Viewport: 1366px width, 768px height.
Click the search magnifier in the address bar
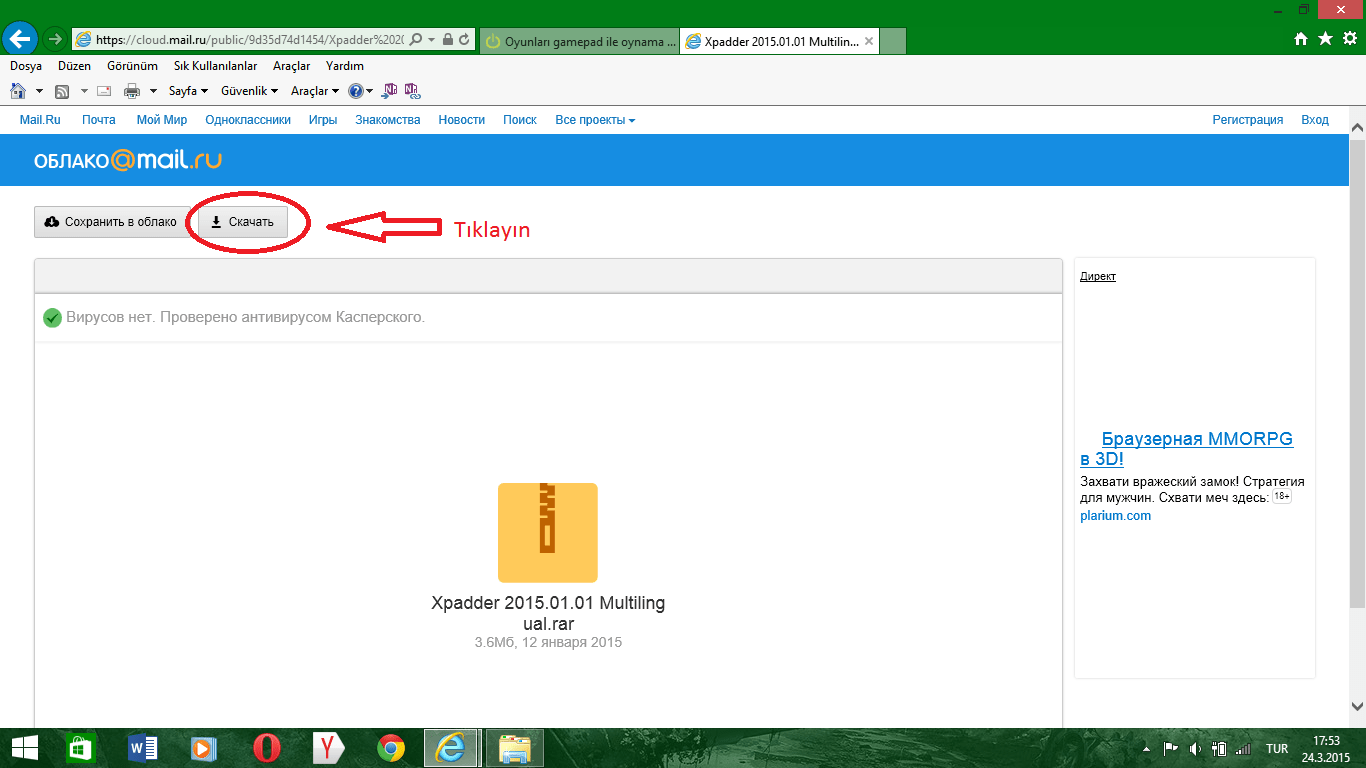click(416, 39)
